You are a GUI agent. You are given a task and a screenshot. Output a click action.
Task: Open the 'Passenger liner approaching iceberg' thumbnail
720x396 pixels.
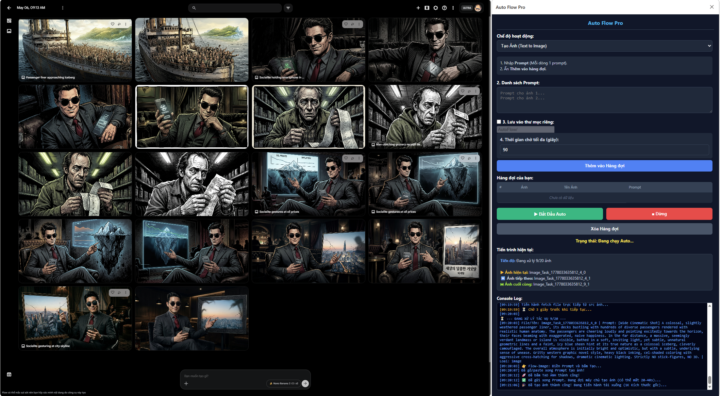click(x=75, y=50)
